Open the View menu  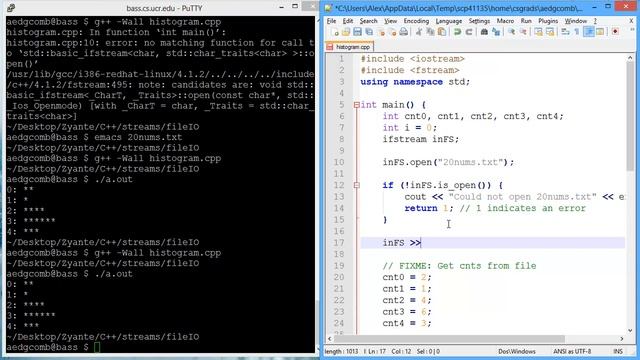[x=391, y=21]
